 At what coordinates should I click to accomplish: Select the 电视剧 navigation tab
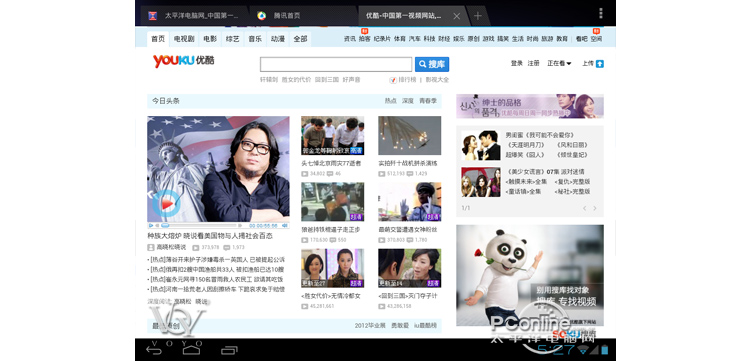(x=184, y=39)
